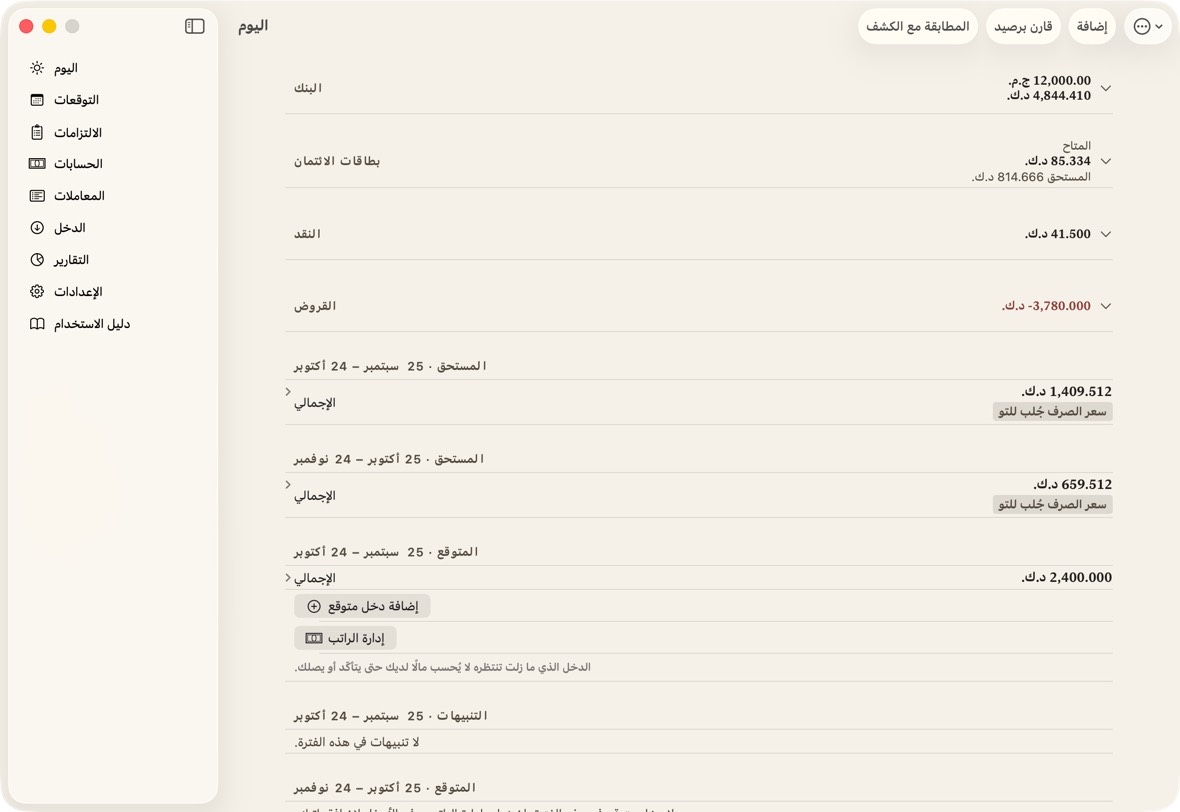Image resolution: width=1180 pixels, height=812 pixels.
Task: Click the 85.334 د.ك. available credit
Action: (1057, 161)
